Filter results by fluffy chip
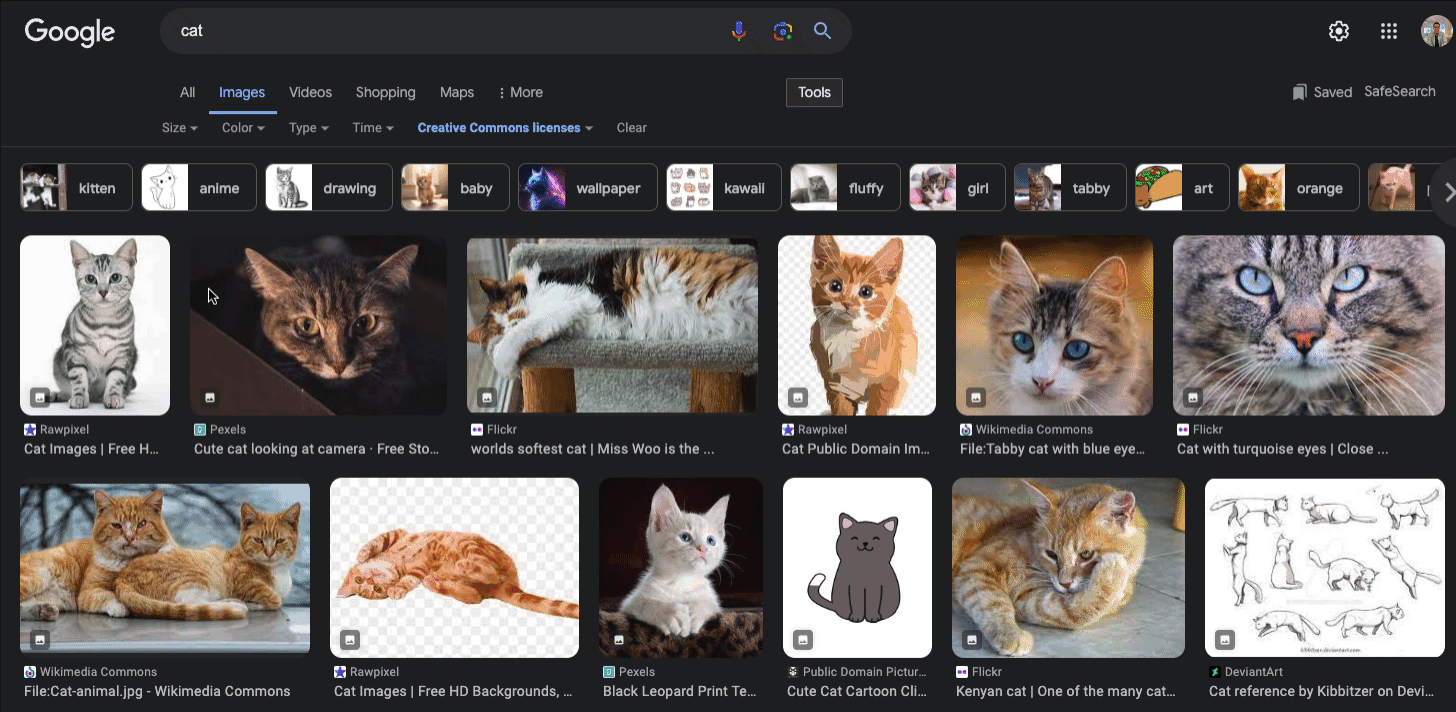The height and width of the screenshot is (712, 1456). [x=845, y=188]
